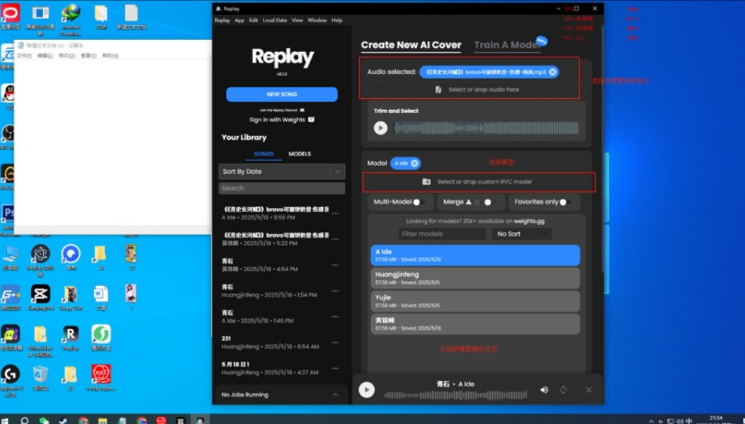
Task: Open the No Sort model dropdown
Action: tap(522, 234)
